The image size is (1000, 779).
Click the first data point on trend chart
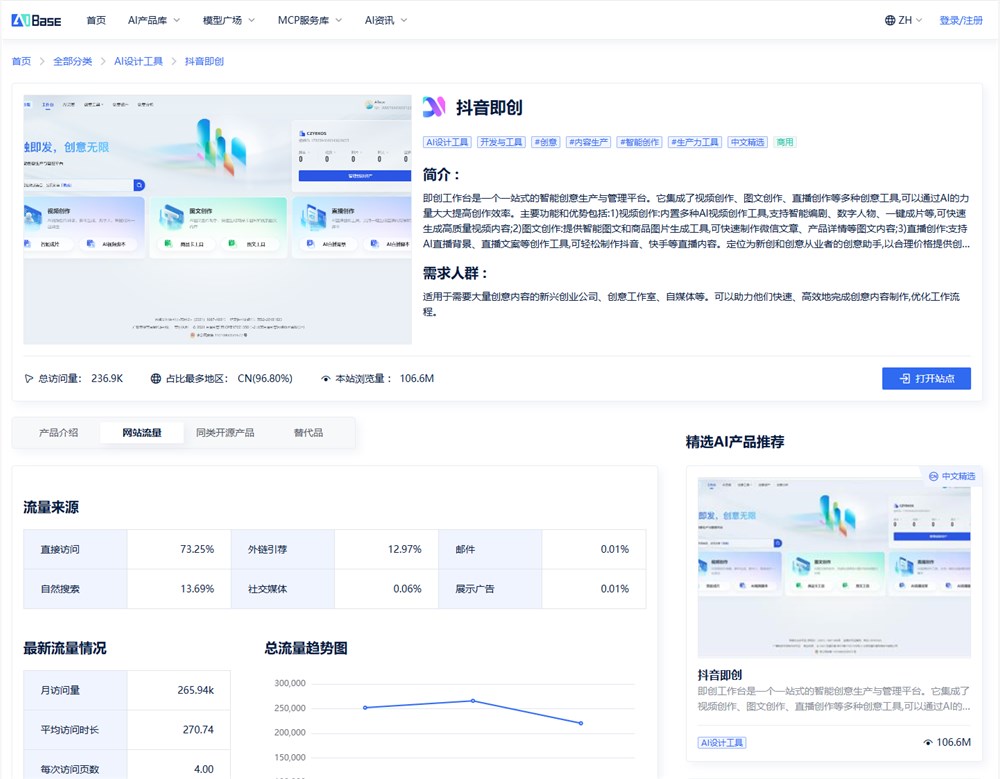click(x=365, y=708)
